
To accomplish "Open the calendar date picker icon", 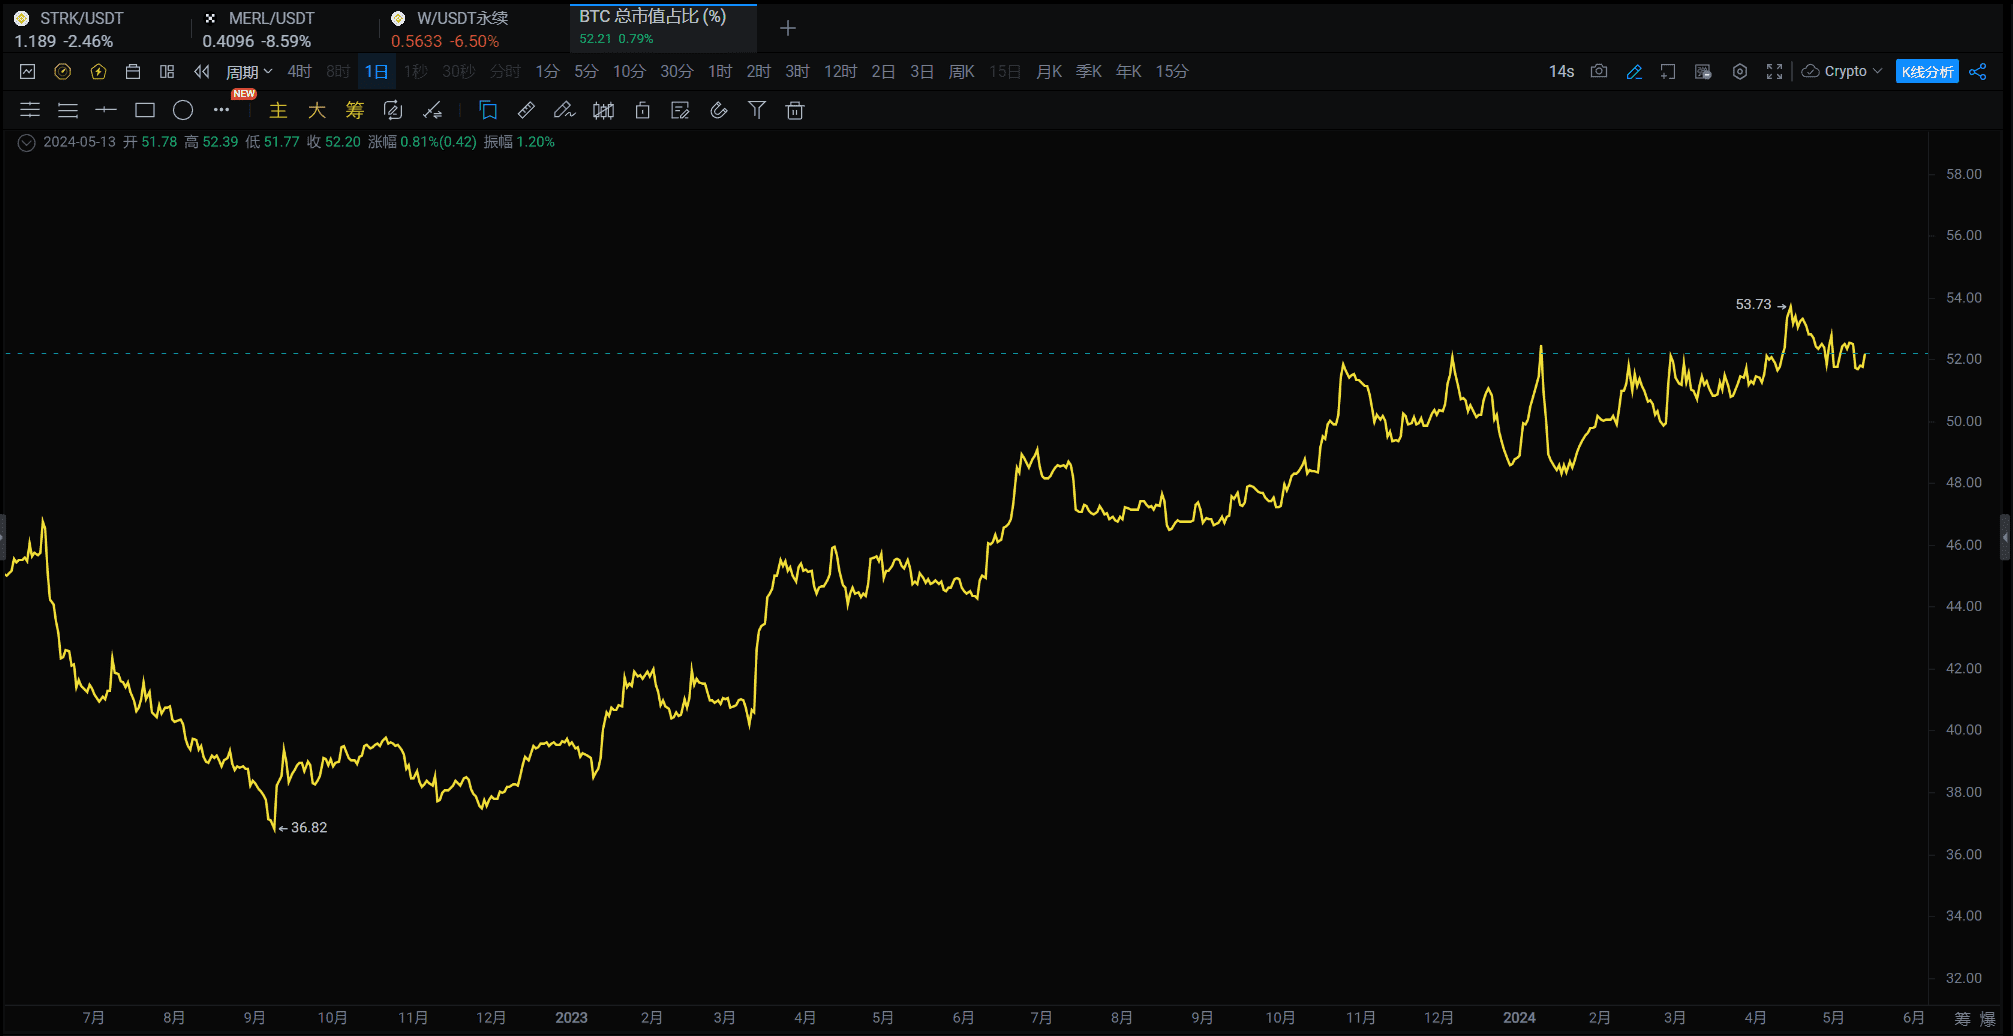I will click(133, 71).
